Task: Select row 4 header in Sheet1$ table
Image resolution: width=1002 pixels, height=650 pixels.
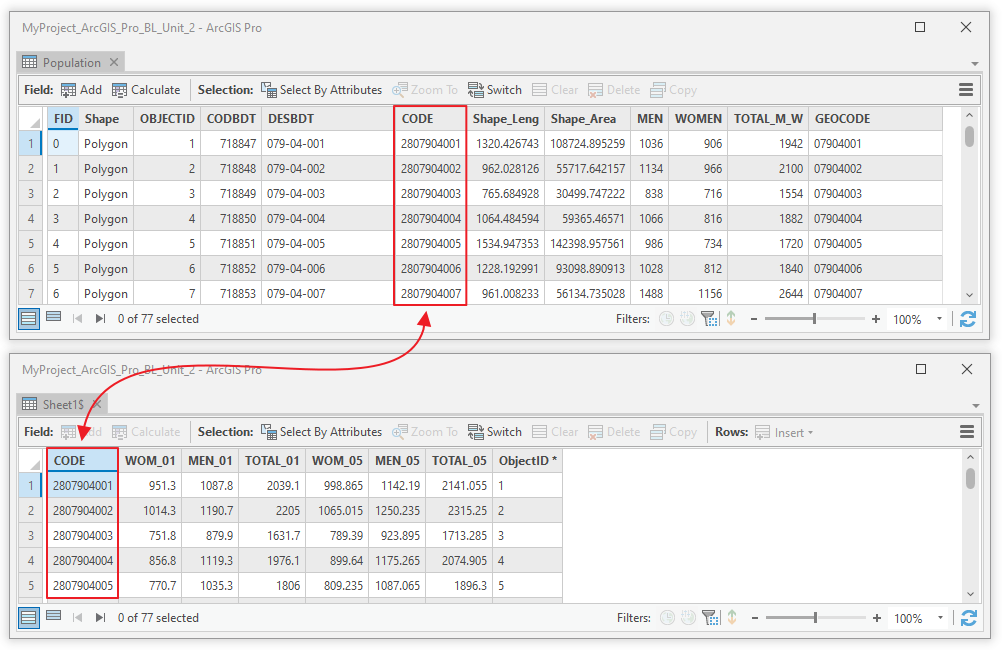Action: point(30,561)
